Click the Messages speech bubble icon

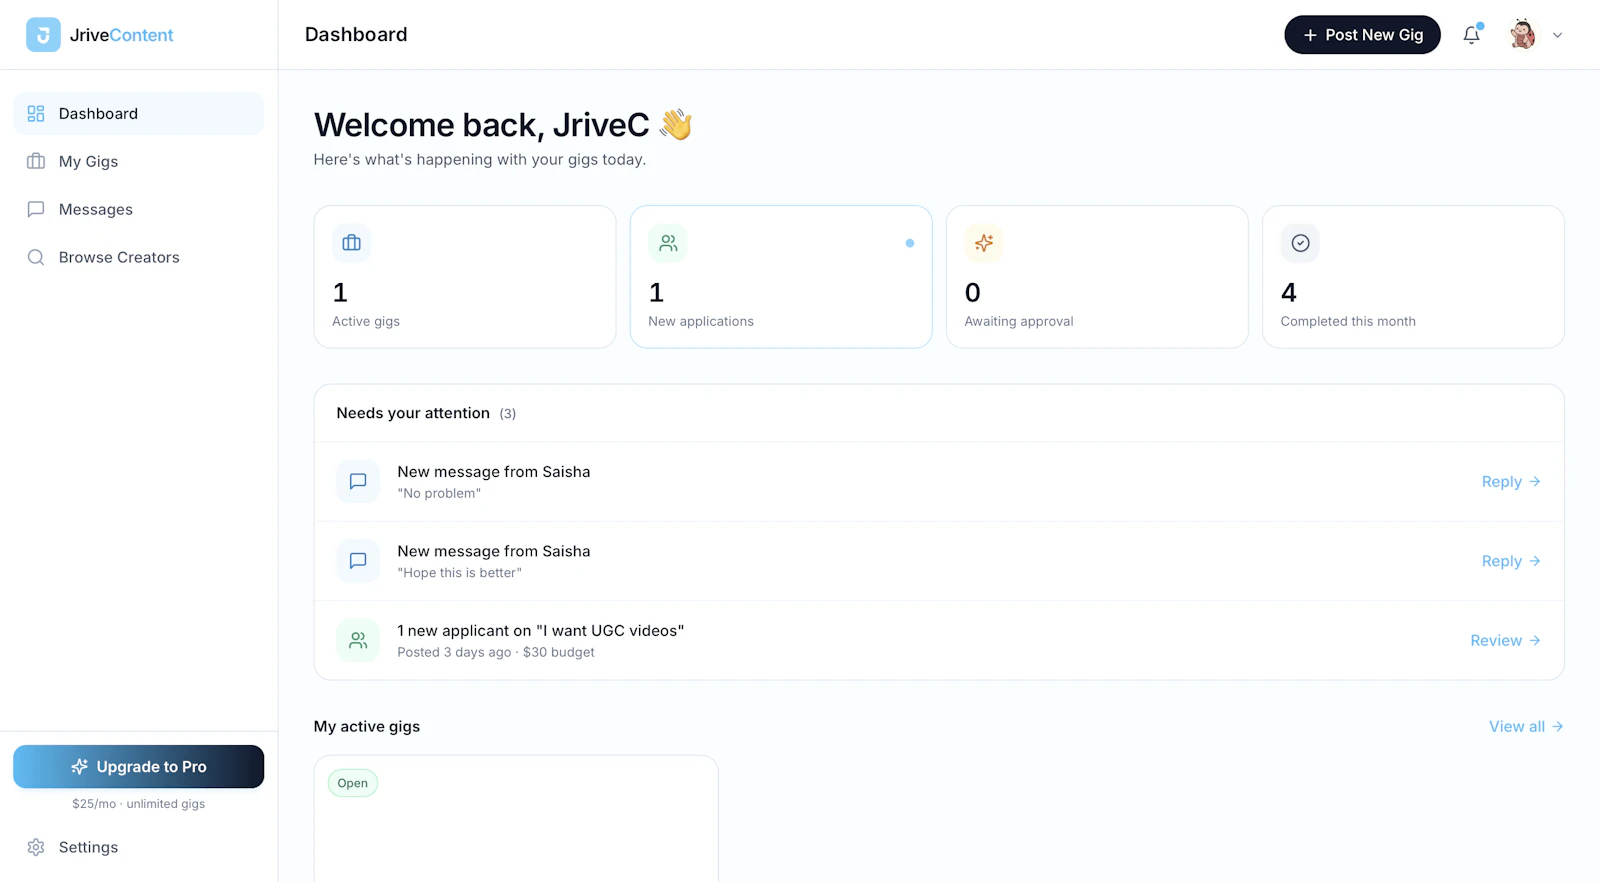click(36, 209)
